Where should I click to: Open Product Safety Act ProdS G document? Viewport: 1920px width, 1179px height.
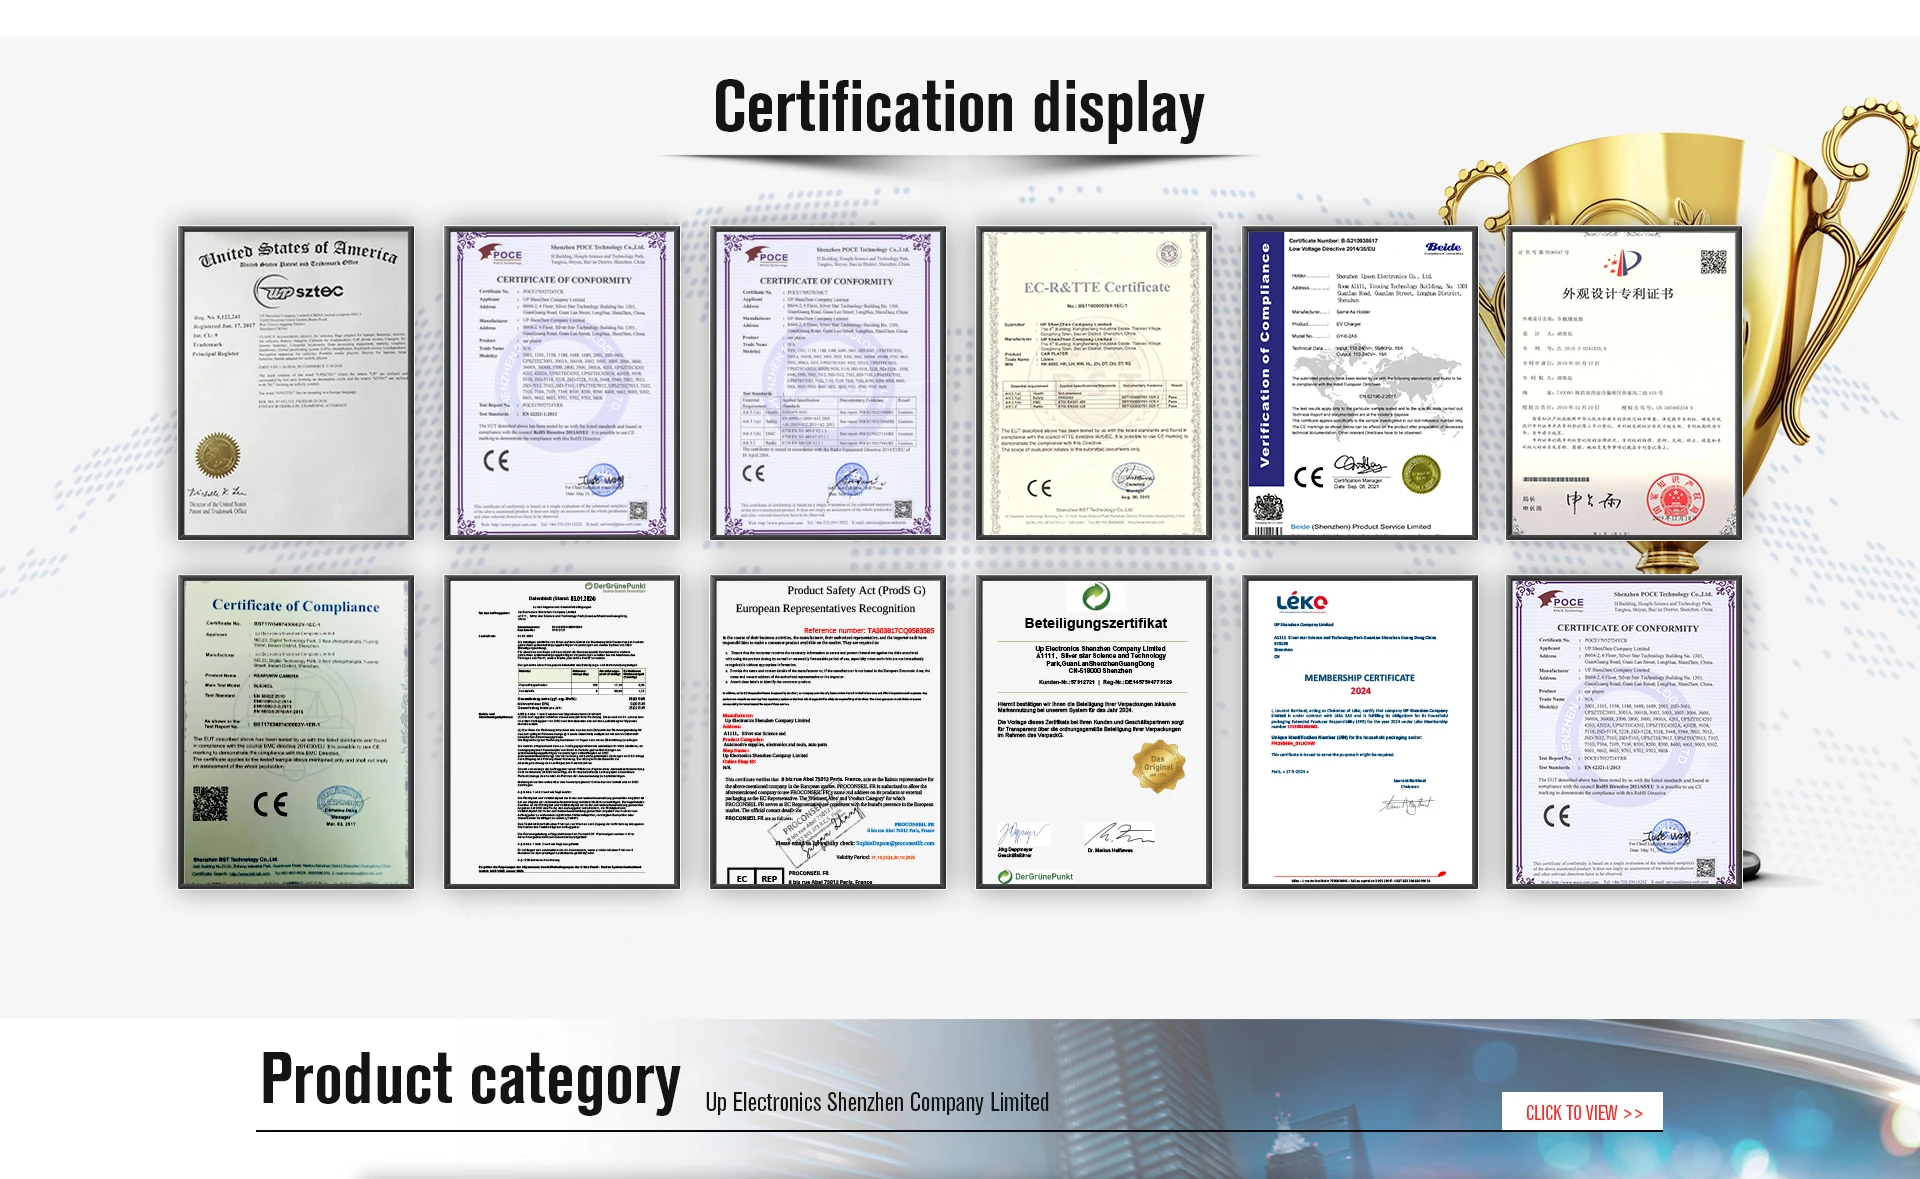pyautogui.click(x=828, y=731)
